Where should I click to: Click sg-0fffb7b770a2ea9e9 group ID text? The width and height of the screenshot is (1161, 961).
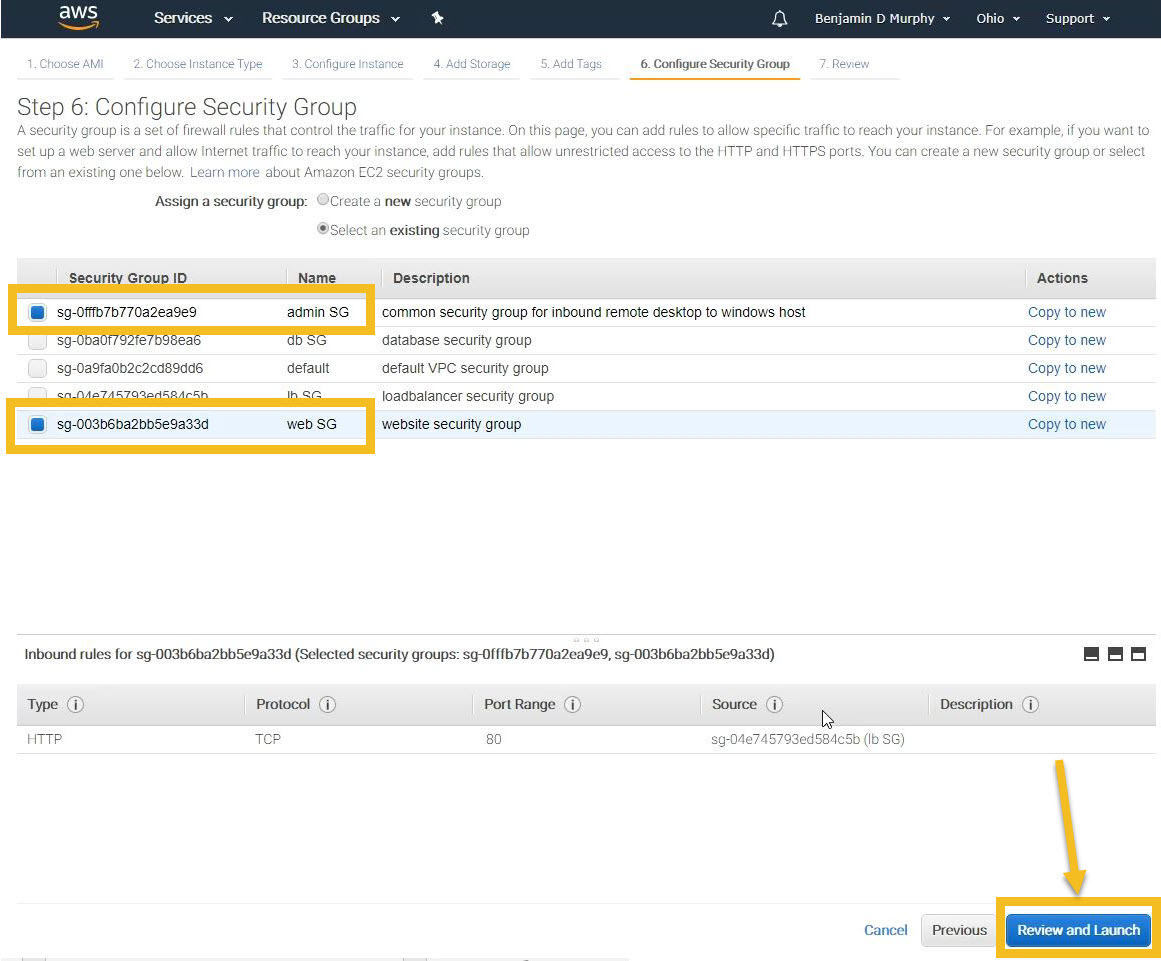pos(127,312)
